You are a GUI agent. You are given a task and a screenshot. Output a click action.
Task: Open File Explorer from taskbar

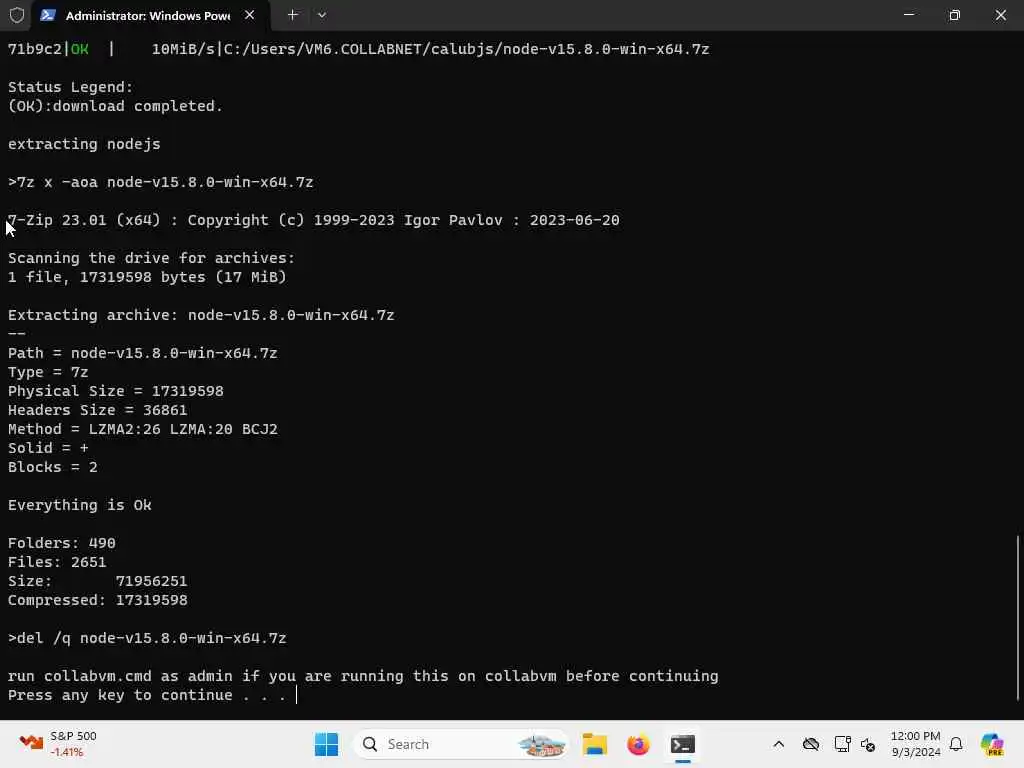click(x=594, y=744)
